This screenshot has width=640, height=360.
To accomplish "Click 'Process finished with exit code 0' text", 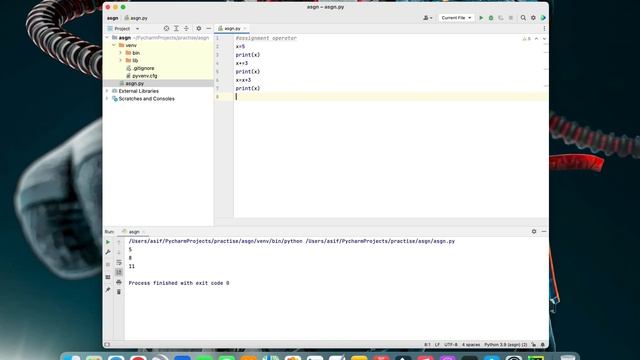I will 179,283.
